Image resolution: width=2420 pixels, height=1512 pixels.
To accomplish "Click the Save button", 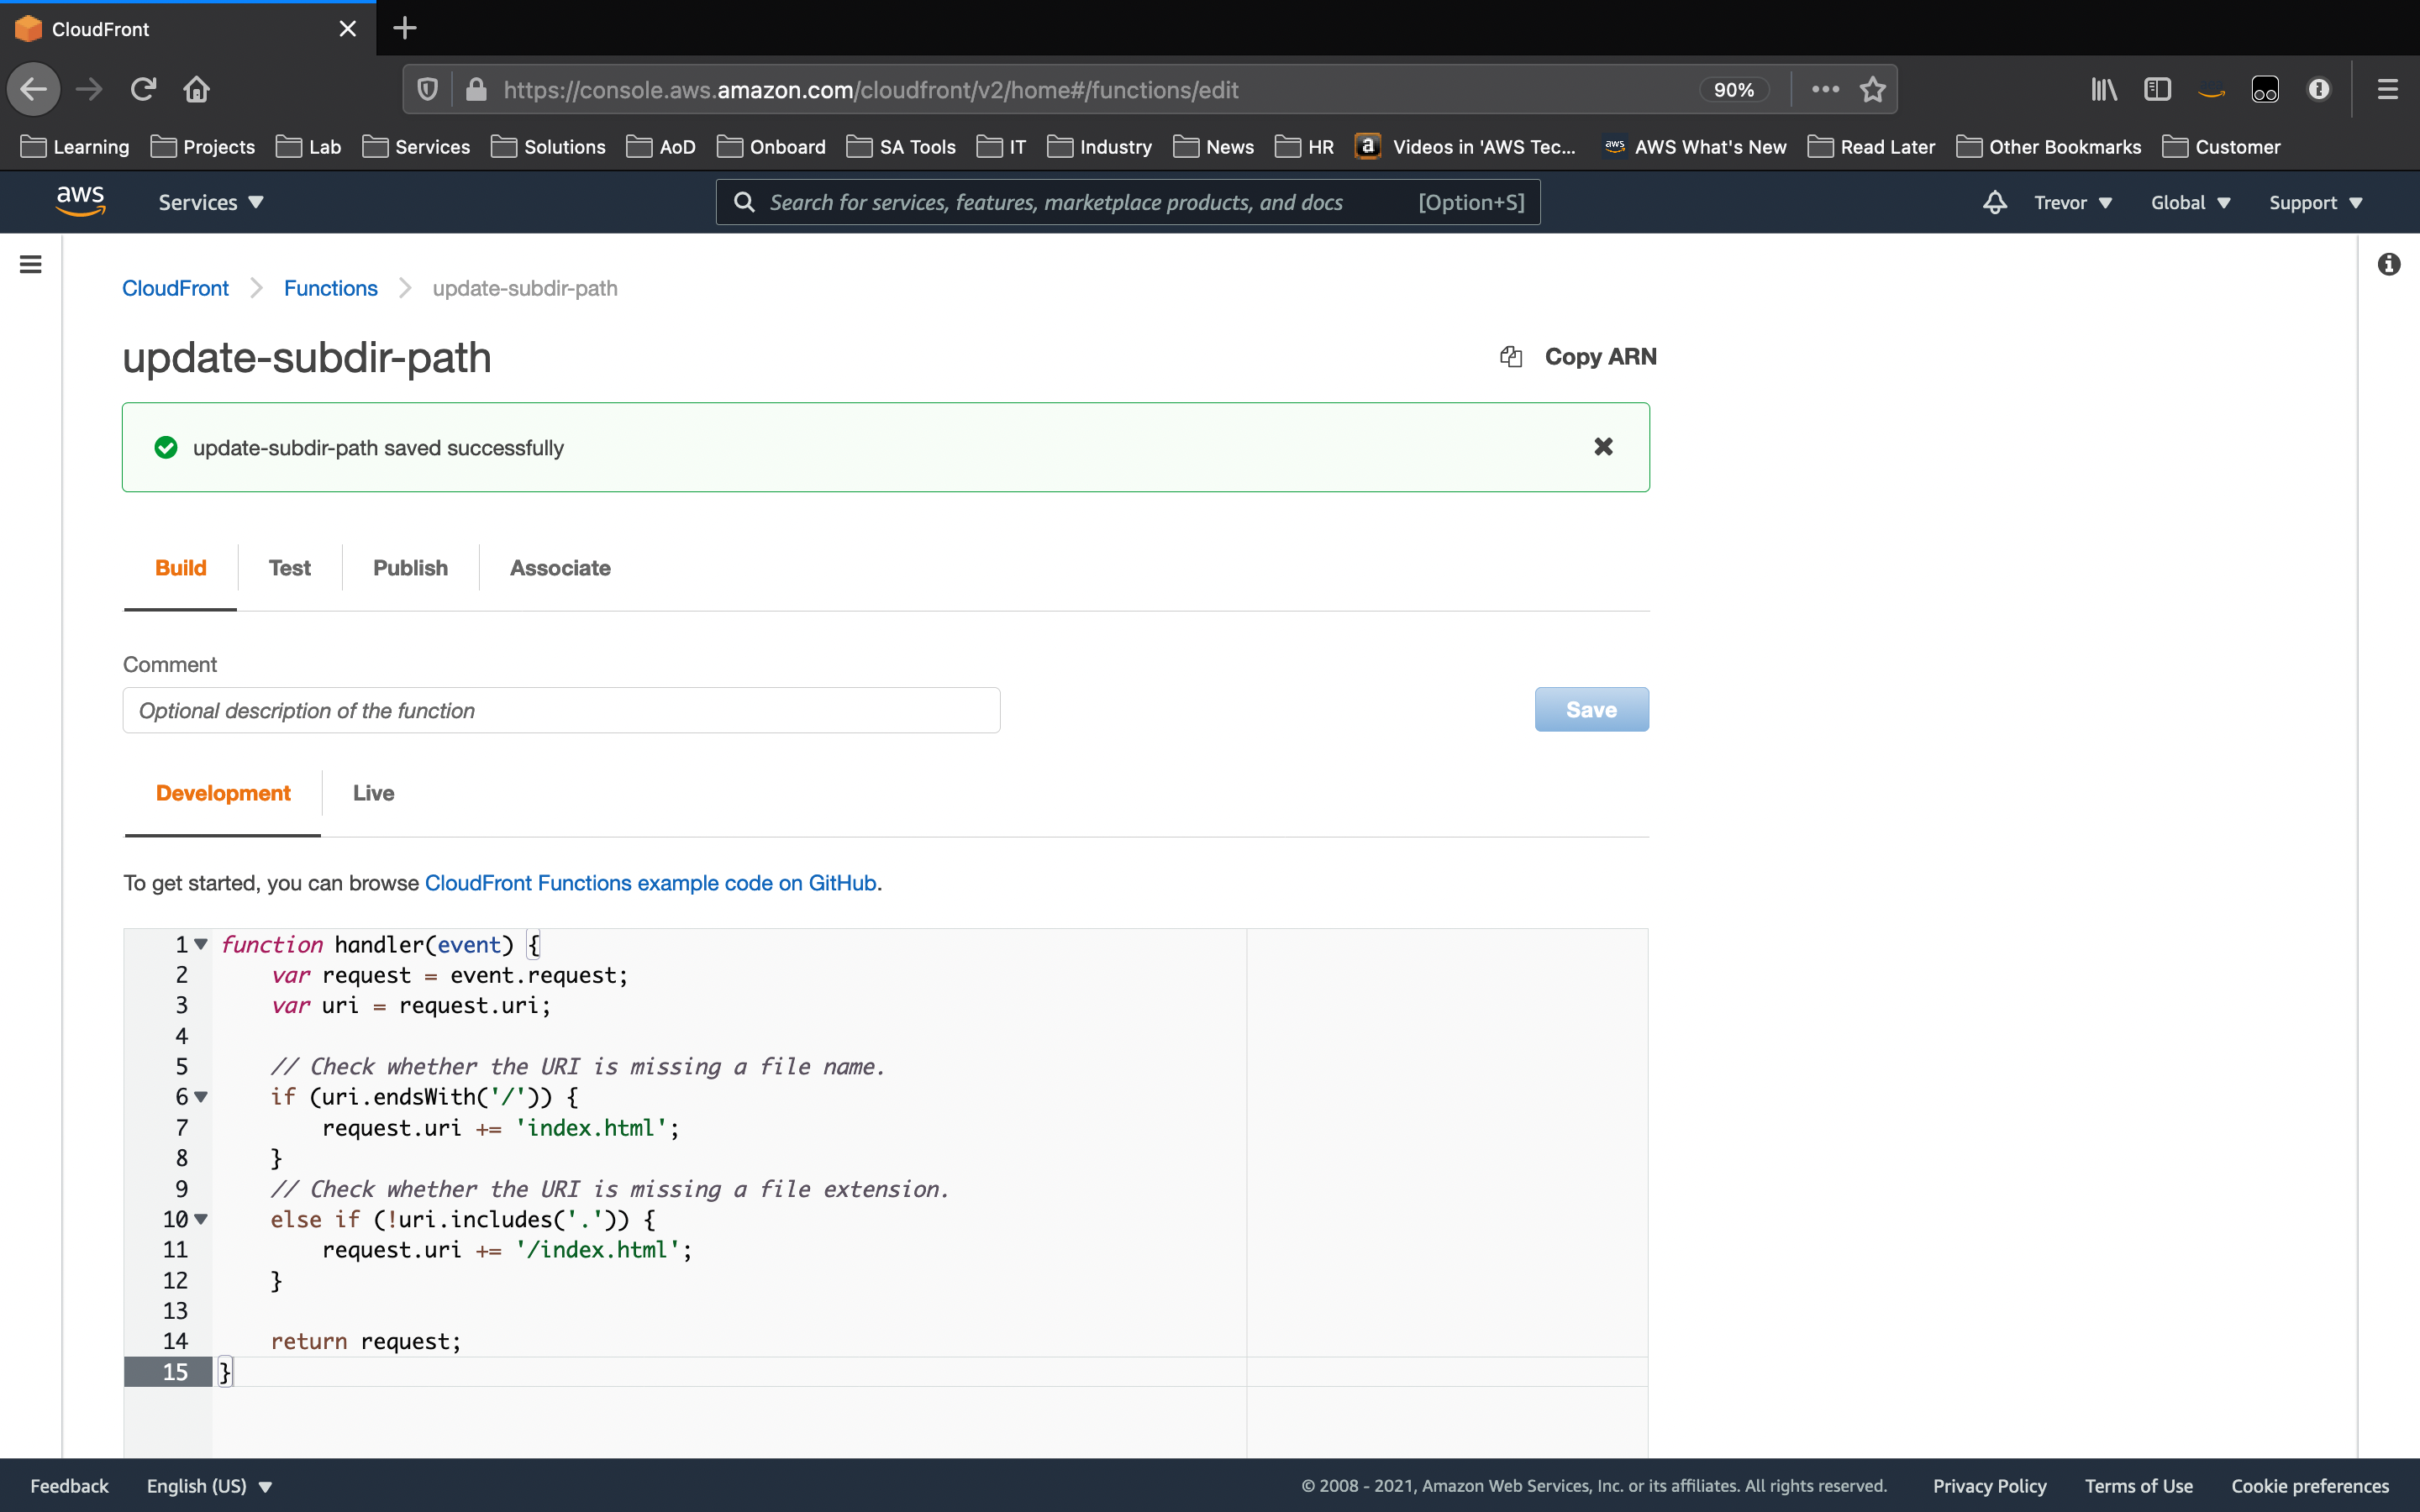I will coord(1591,709).
